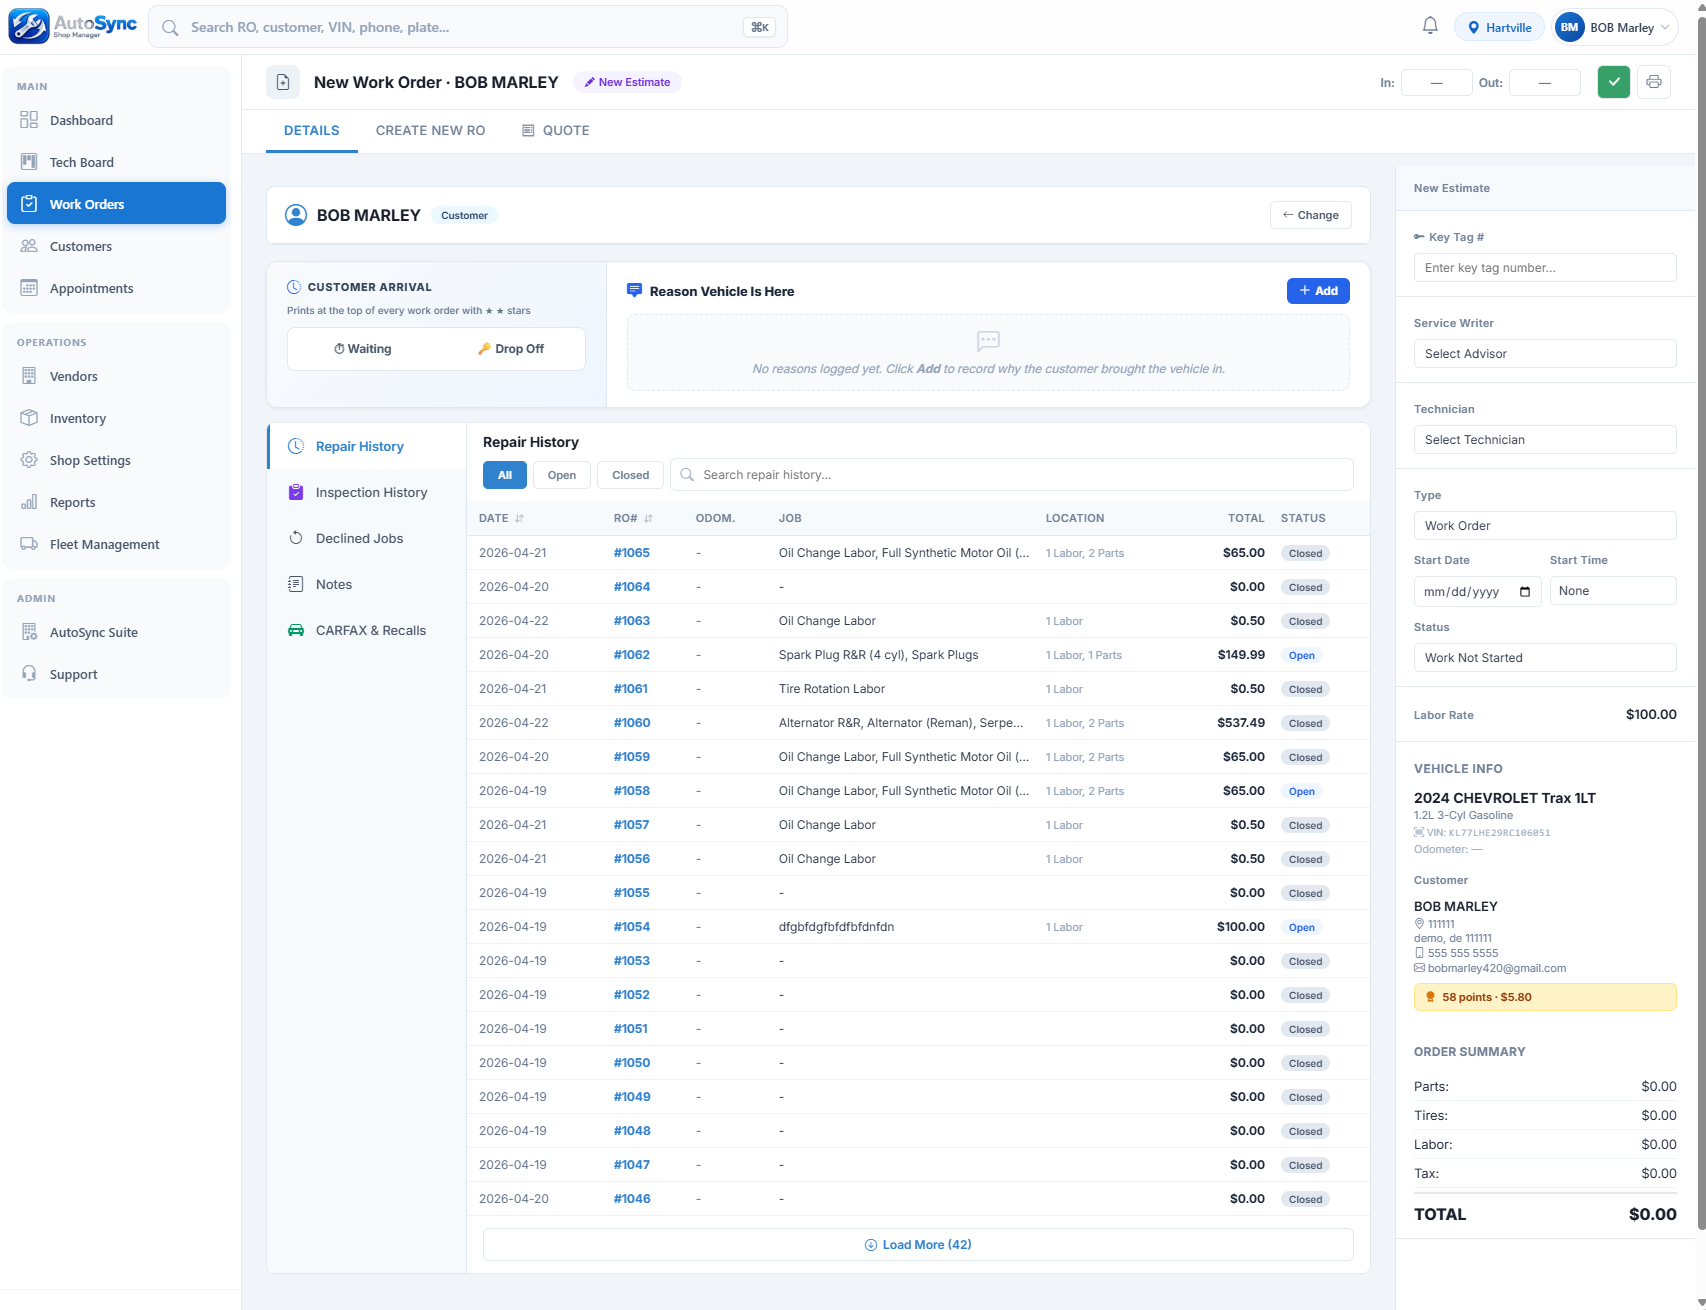This screenshot has height=1310, width=1706.
Task: Open Tech Board in sidebar
Action: tap(116, 162)
